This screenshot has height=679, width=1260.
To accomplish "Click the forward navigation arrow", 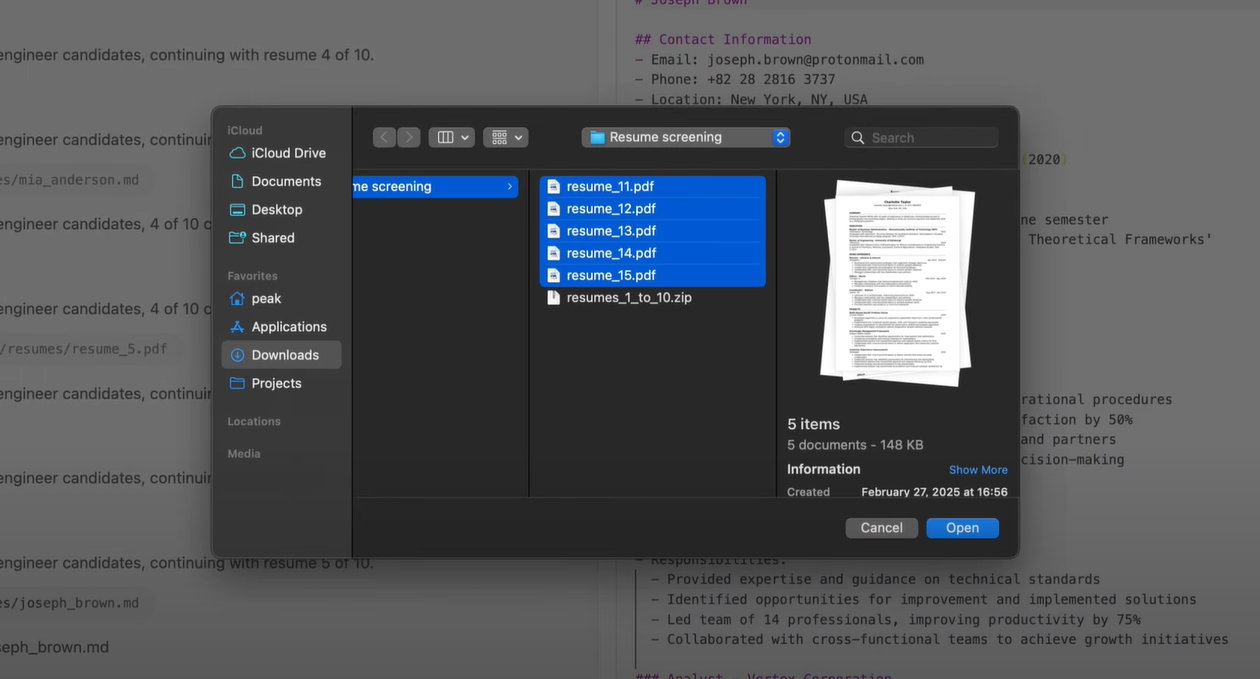I will click(x=408, y=137).
